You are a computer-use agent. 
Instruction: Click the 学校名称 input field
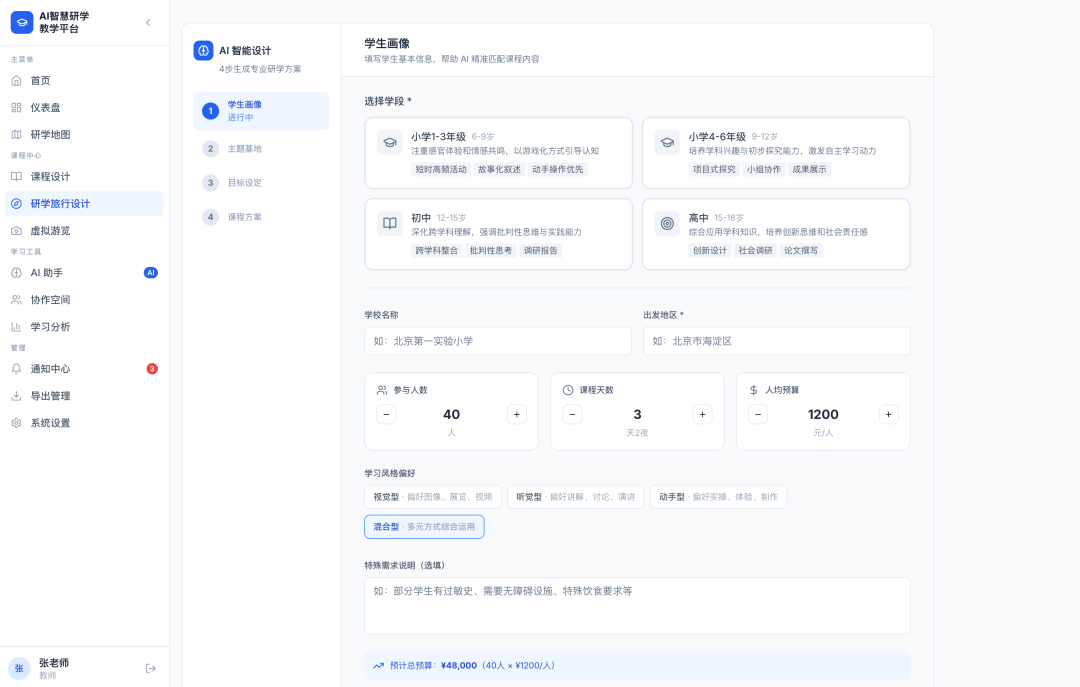point(497,341)
